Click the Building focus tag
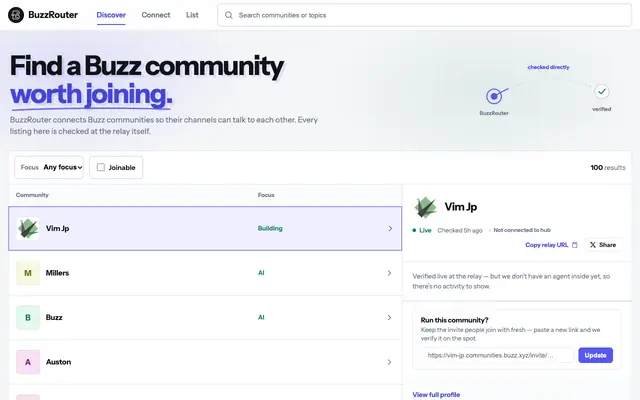This screenshot has height=400, width=640. (270, 228)
